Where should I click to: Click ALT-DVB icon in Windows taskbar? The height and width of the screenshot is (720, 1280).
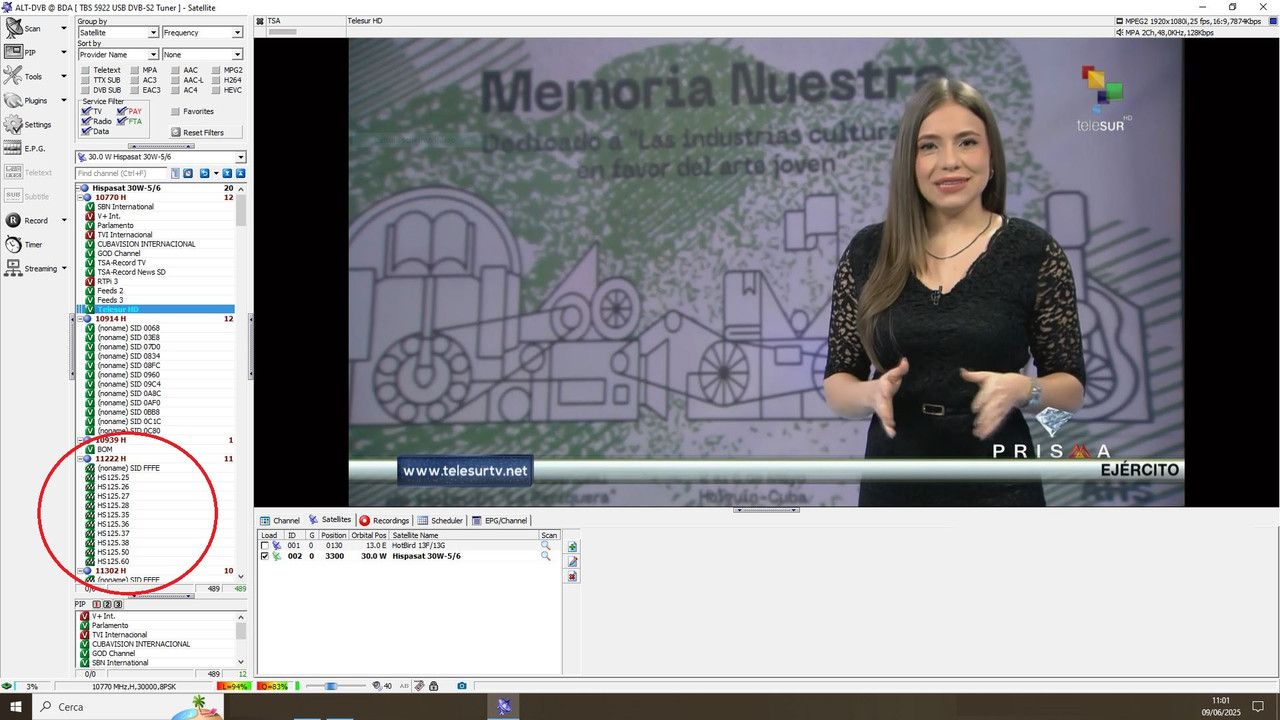(x=504, y=707)
